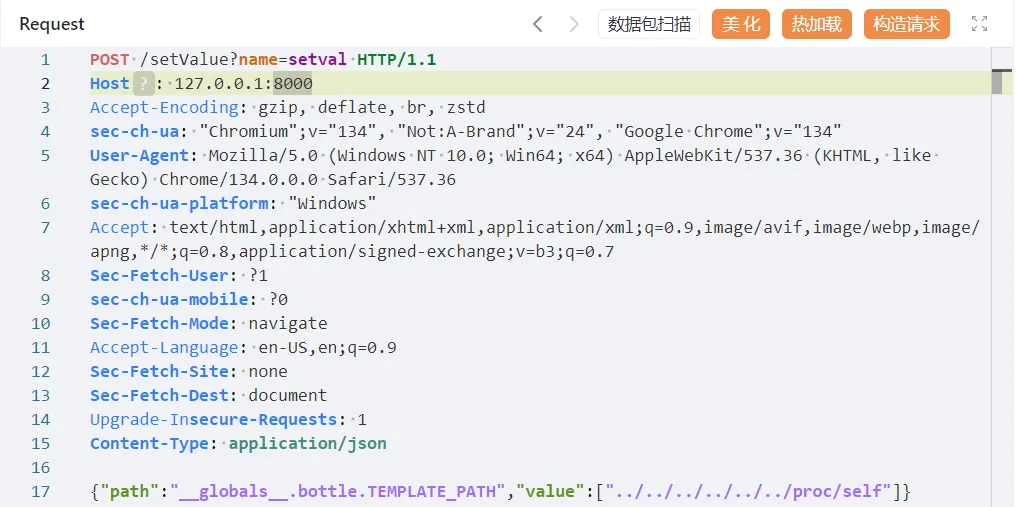Expand the Request editor to fullscreen
The height and width of the screenshot is (507, 1016).
coord(979,24)
